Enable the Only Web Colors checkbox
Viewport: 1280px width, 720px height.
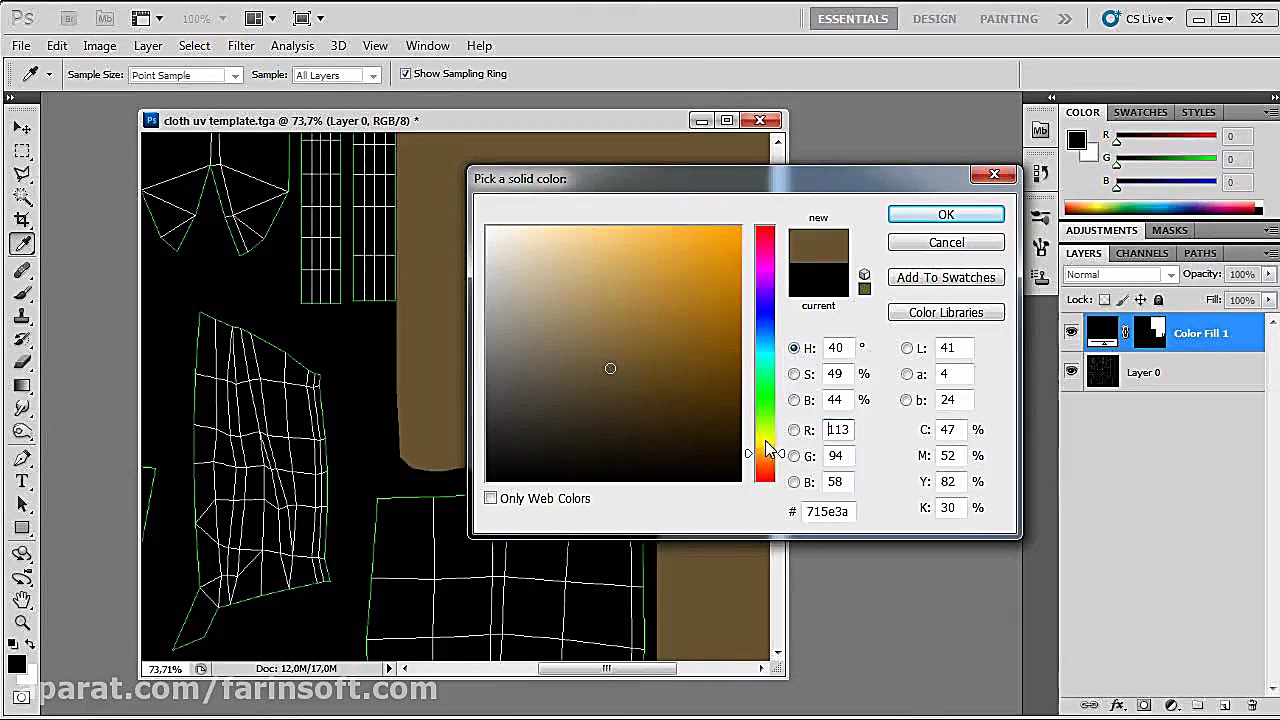tap(491, 498)
